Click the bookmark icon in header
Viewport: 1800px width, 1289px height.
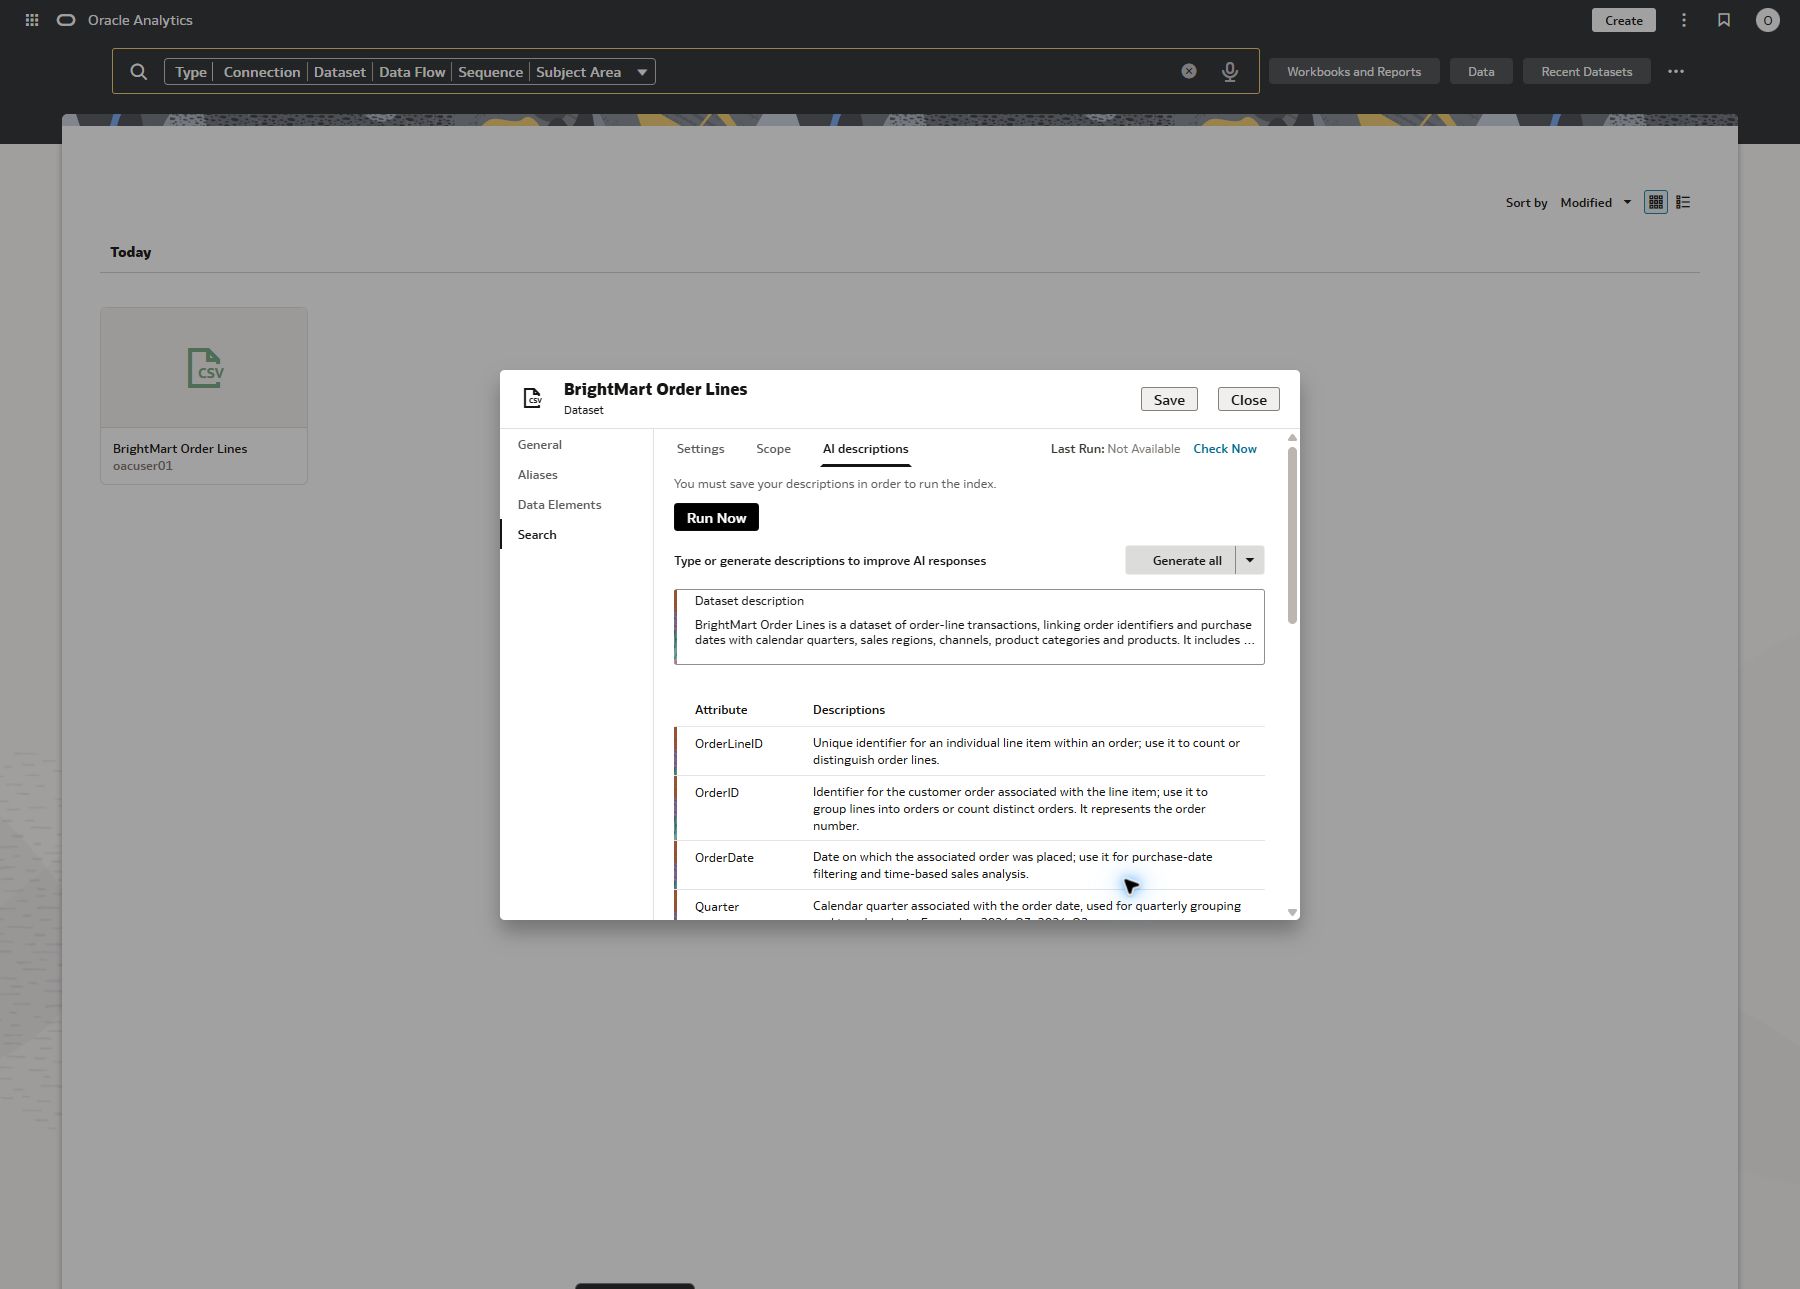pyautogui.click(x=1724, y=20)
